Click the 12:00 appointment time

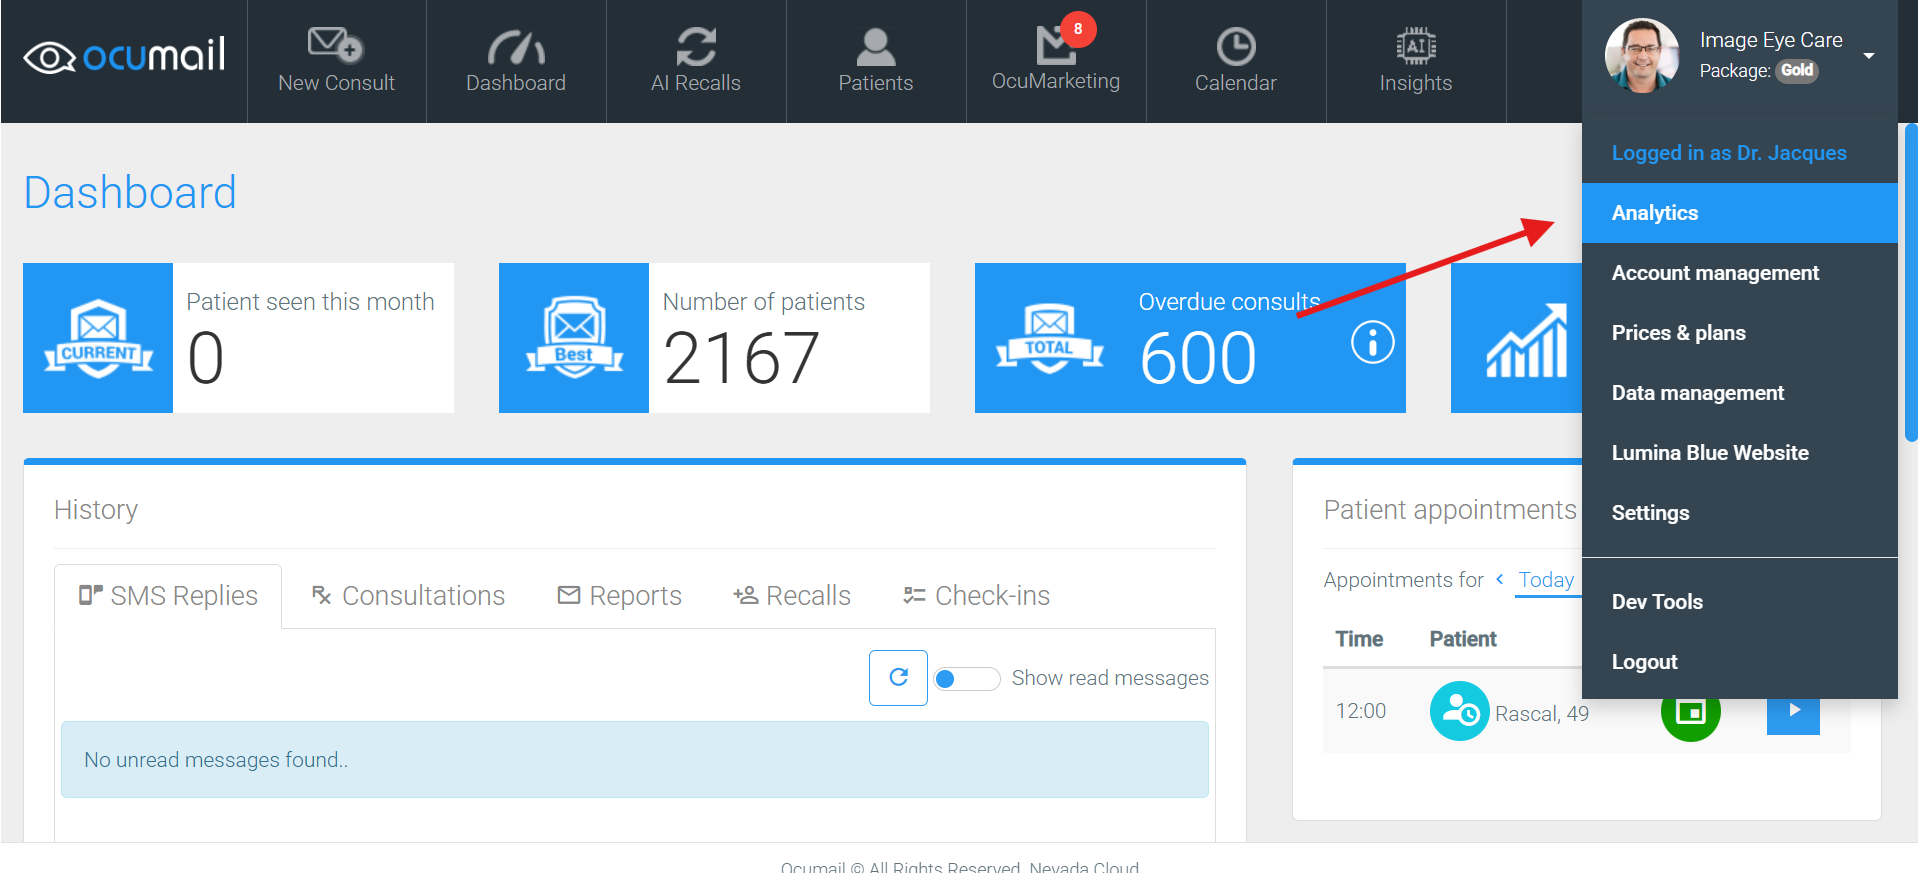click(1361, 711)
